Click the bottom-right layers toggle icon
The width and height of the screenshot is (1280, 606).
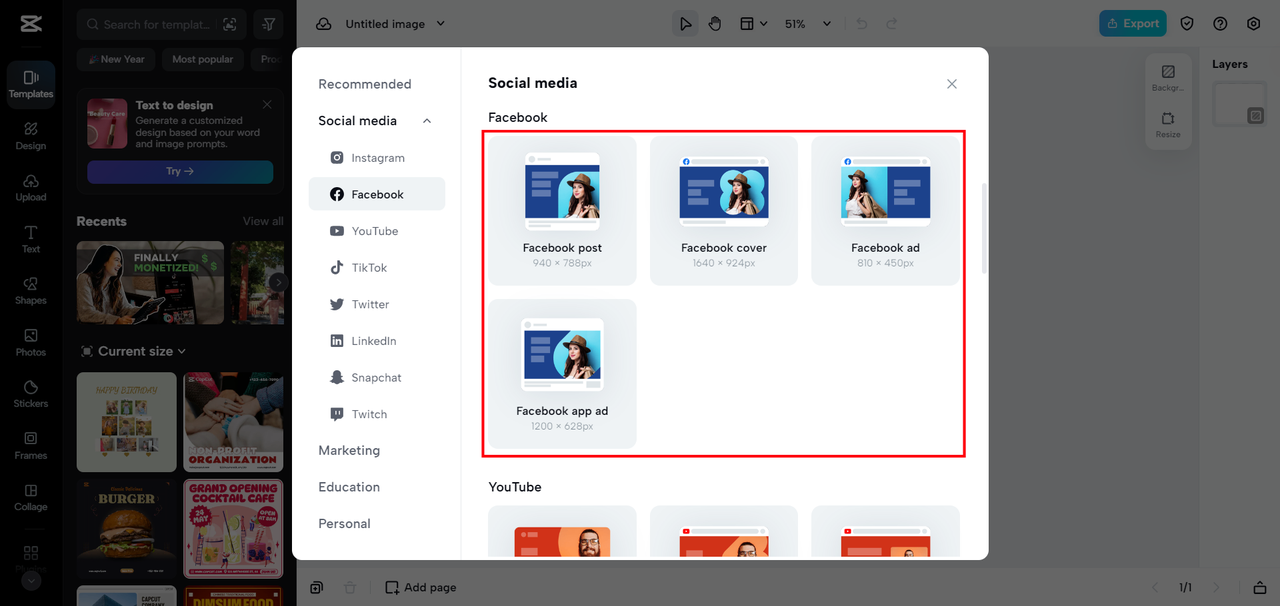click(1259, 587)
